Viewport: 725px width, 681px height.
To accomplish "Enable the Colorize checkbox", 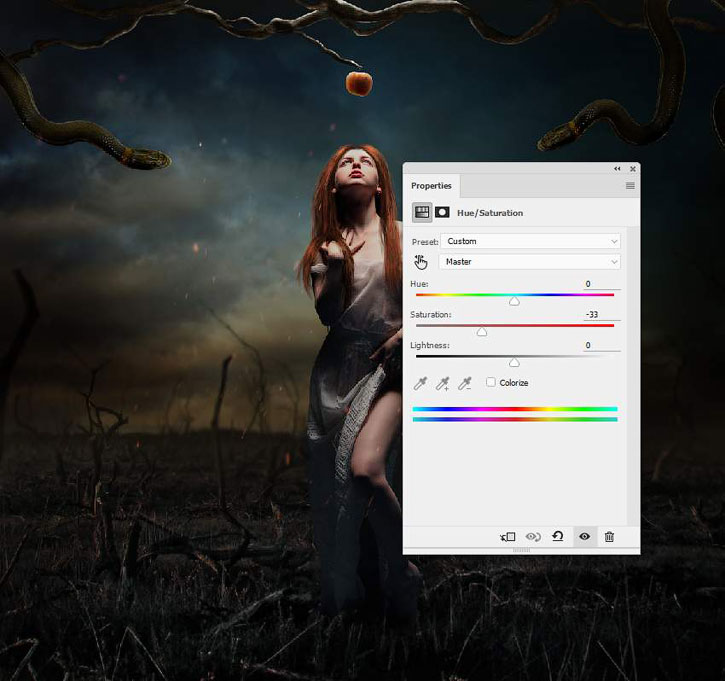I will [x=491, y=382].
